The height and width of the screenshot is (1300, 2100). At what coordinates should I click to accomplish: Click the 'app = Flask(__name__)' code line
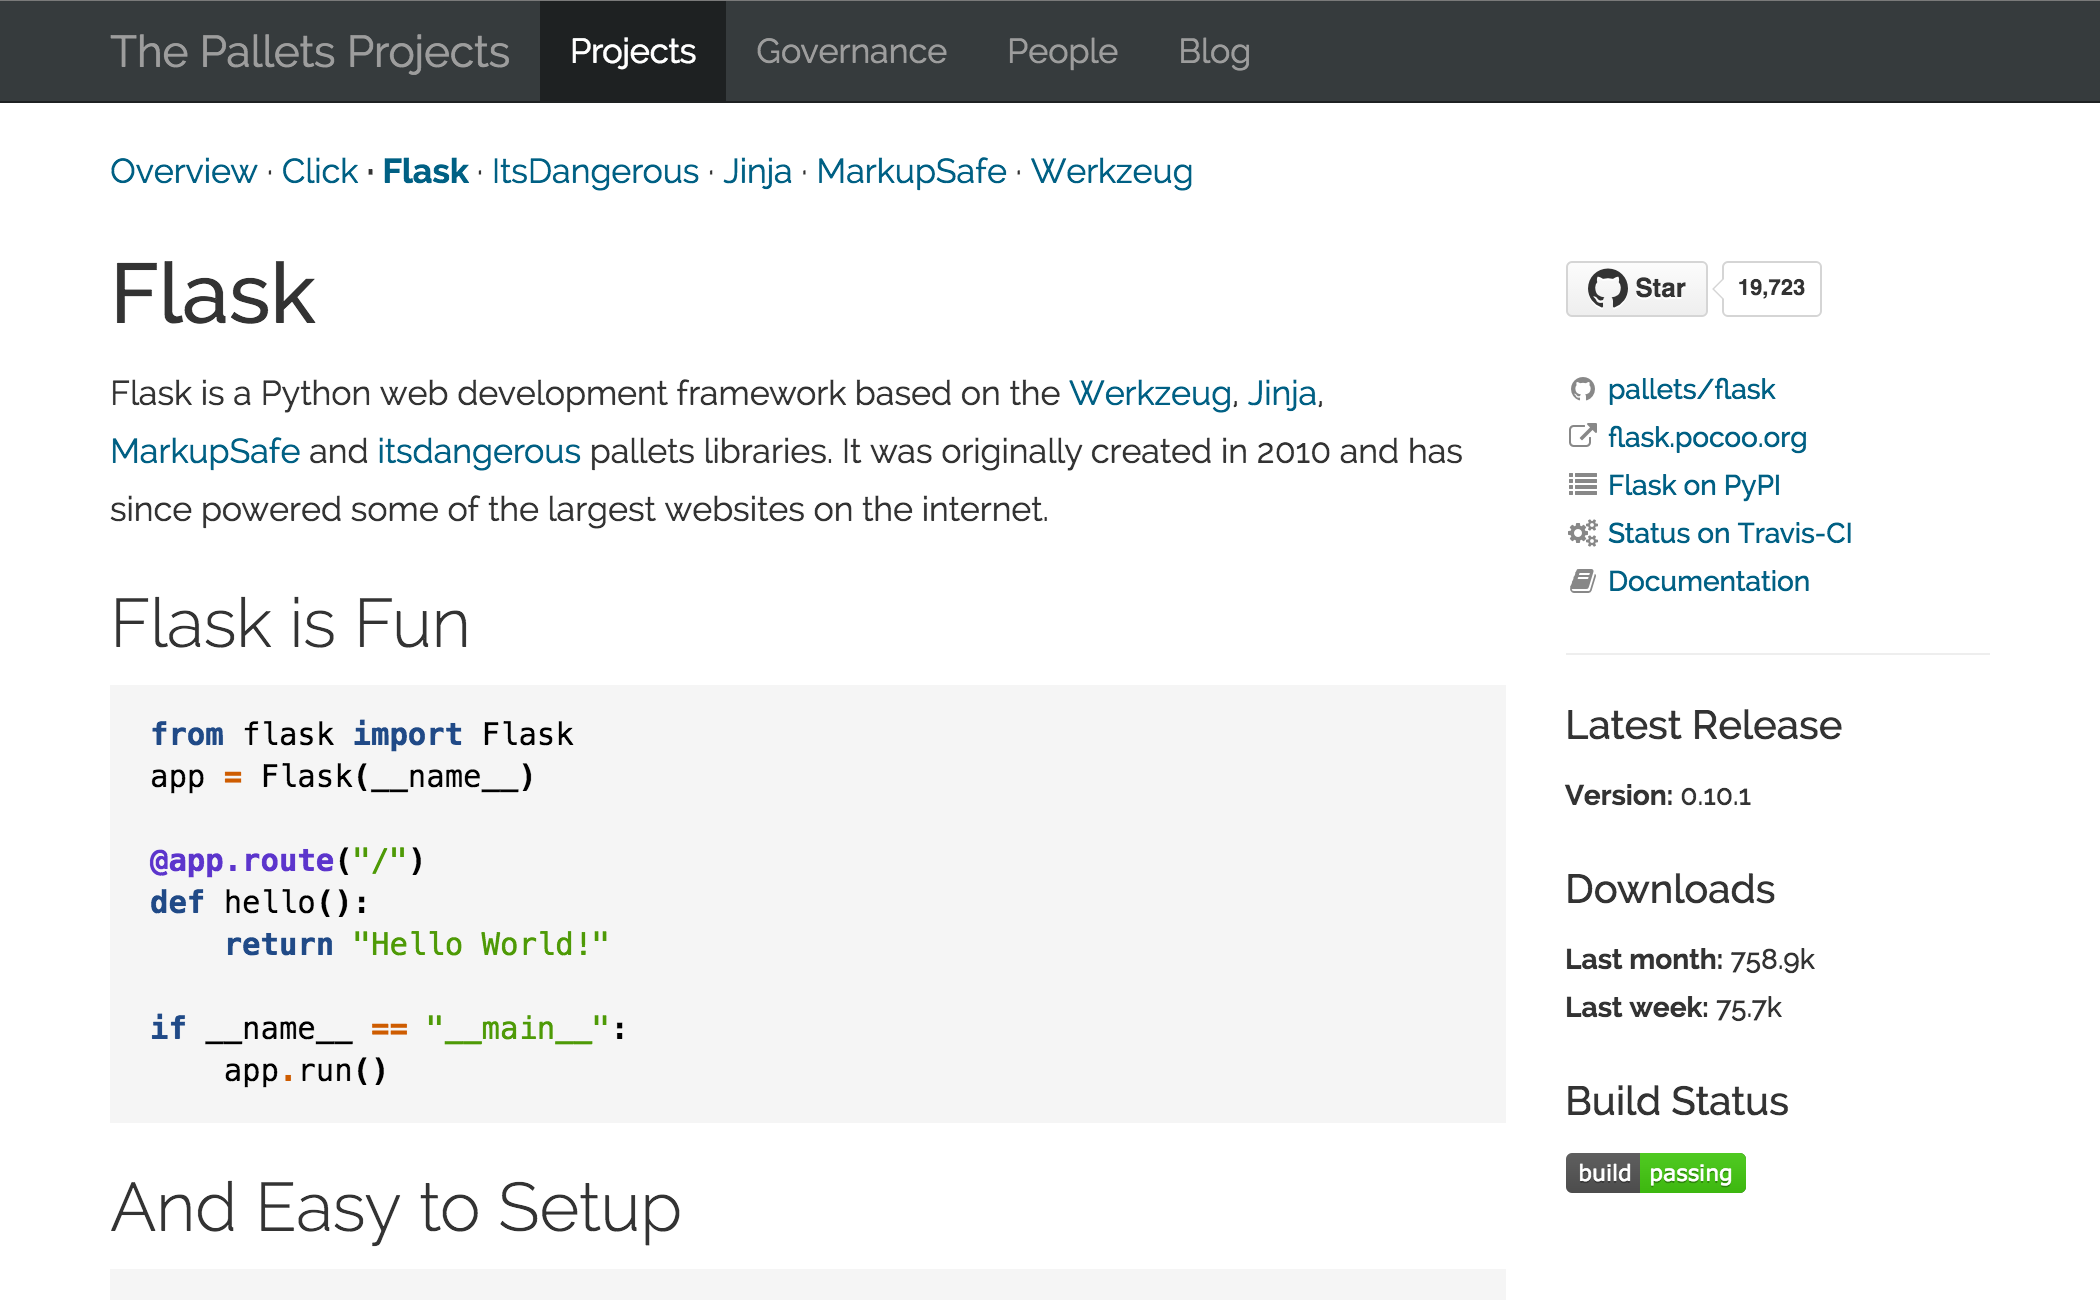point(343,776)
